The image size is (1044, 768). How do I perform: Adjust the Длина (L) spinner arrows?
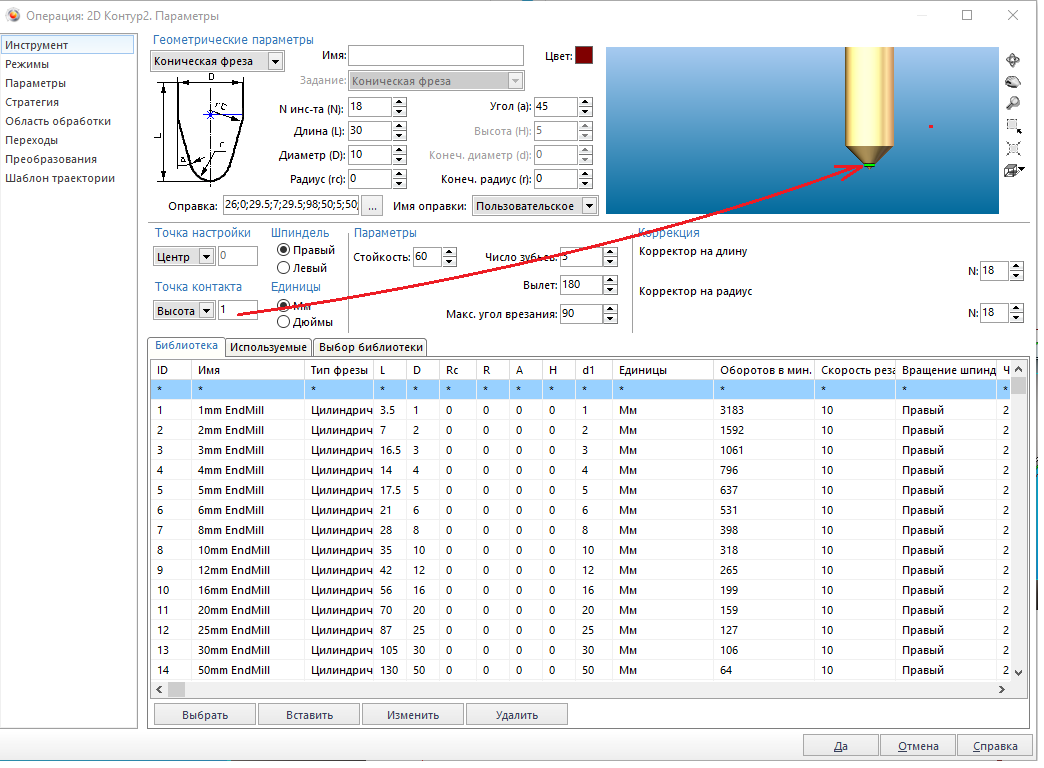[x=399, y=131]
